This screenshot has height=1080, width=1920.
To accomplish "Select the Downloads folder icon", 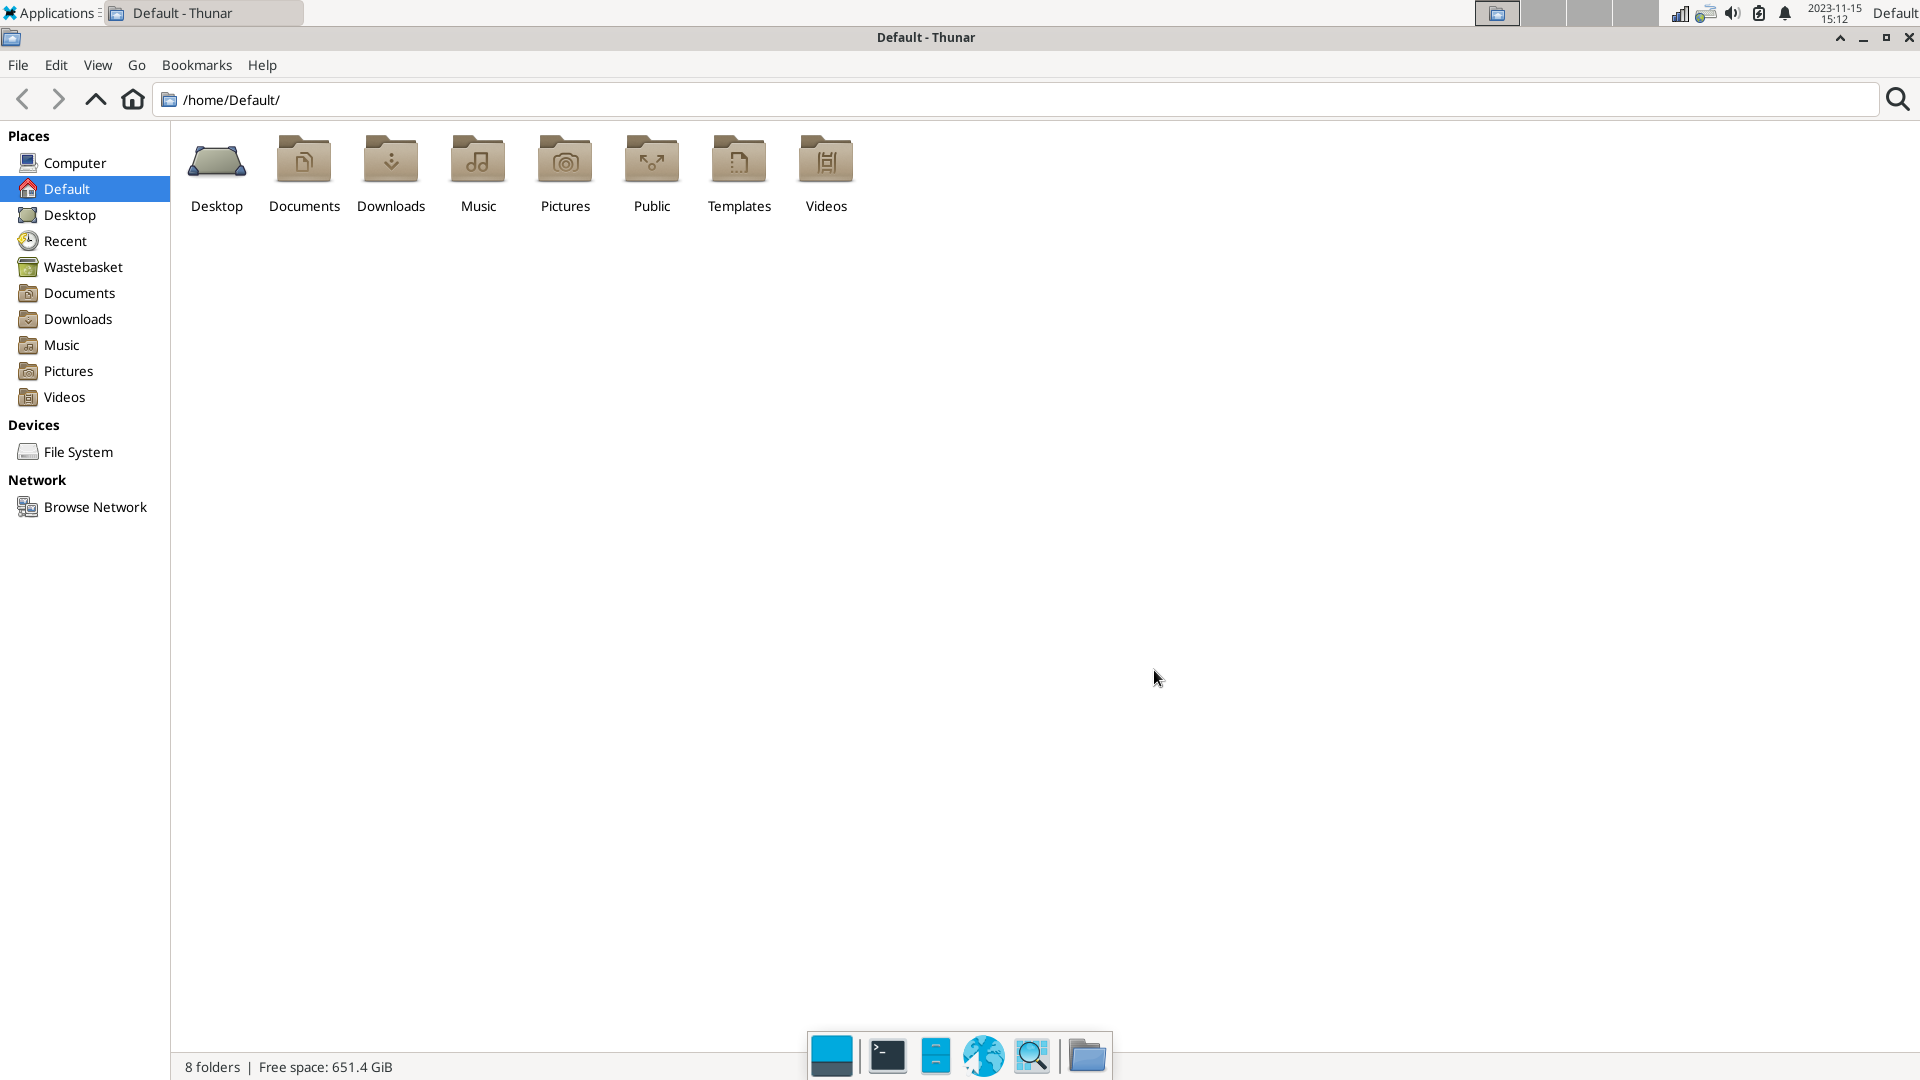I will (x=391, y=161).
